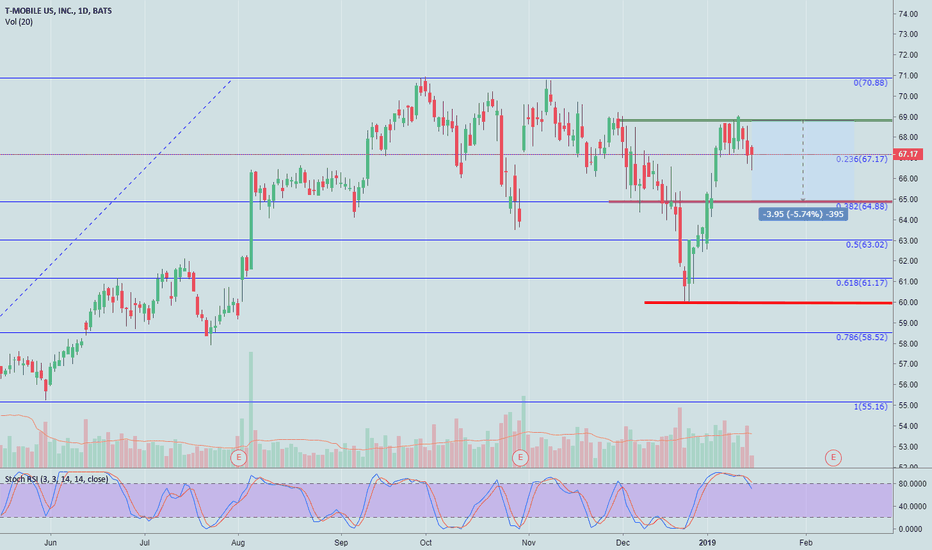Viewport: 932px width, 550px height.
Task: Click the 72.00 price axis label
Action: [x=908, y=55]
